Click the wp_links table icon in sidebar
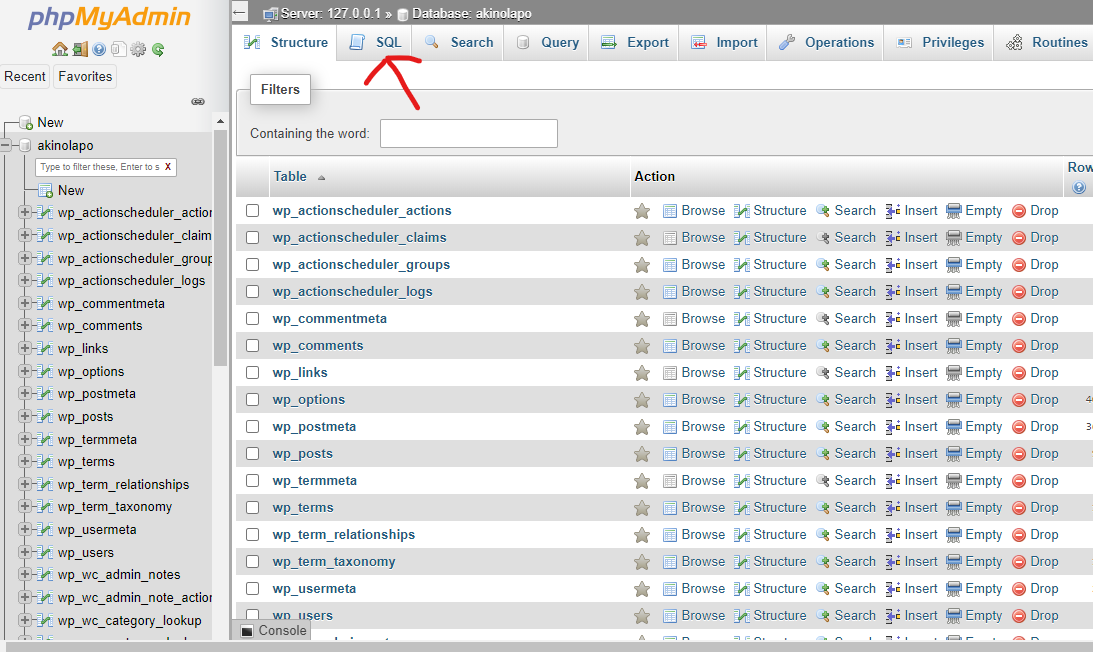 coord(45,348)
